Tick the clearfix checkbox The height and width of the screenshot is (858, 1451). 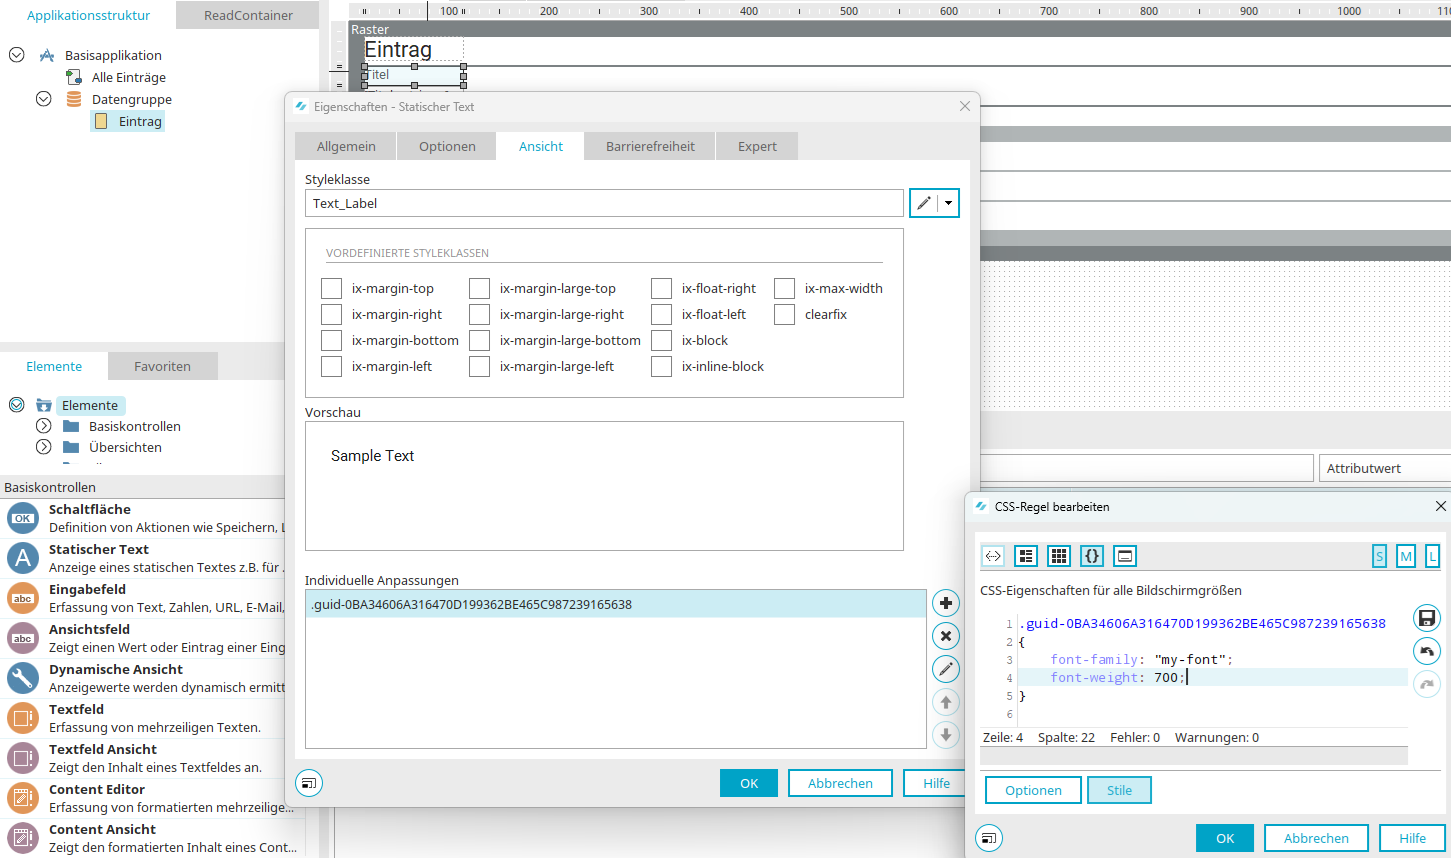coord(784,315)
